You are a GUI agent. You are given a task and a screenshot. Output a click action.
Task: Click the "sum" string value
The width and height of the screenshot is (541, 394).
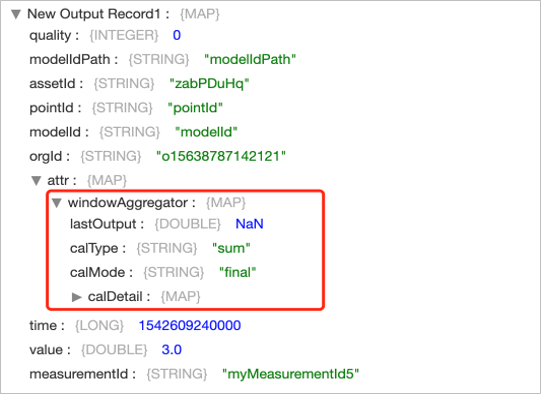pos(231,248)
